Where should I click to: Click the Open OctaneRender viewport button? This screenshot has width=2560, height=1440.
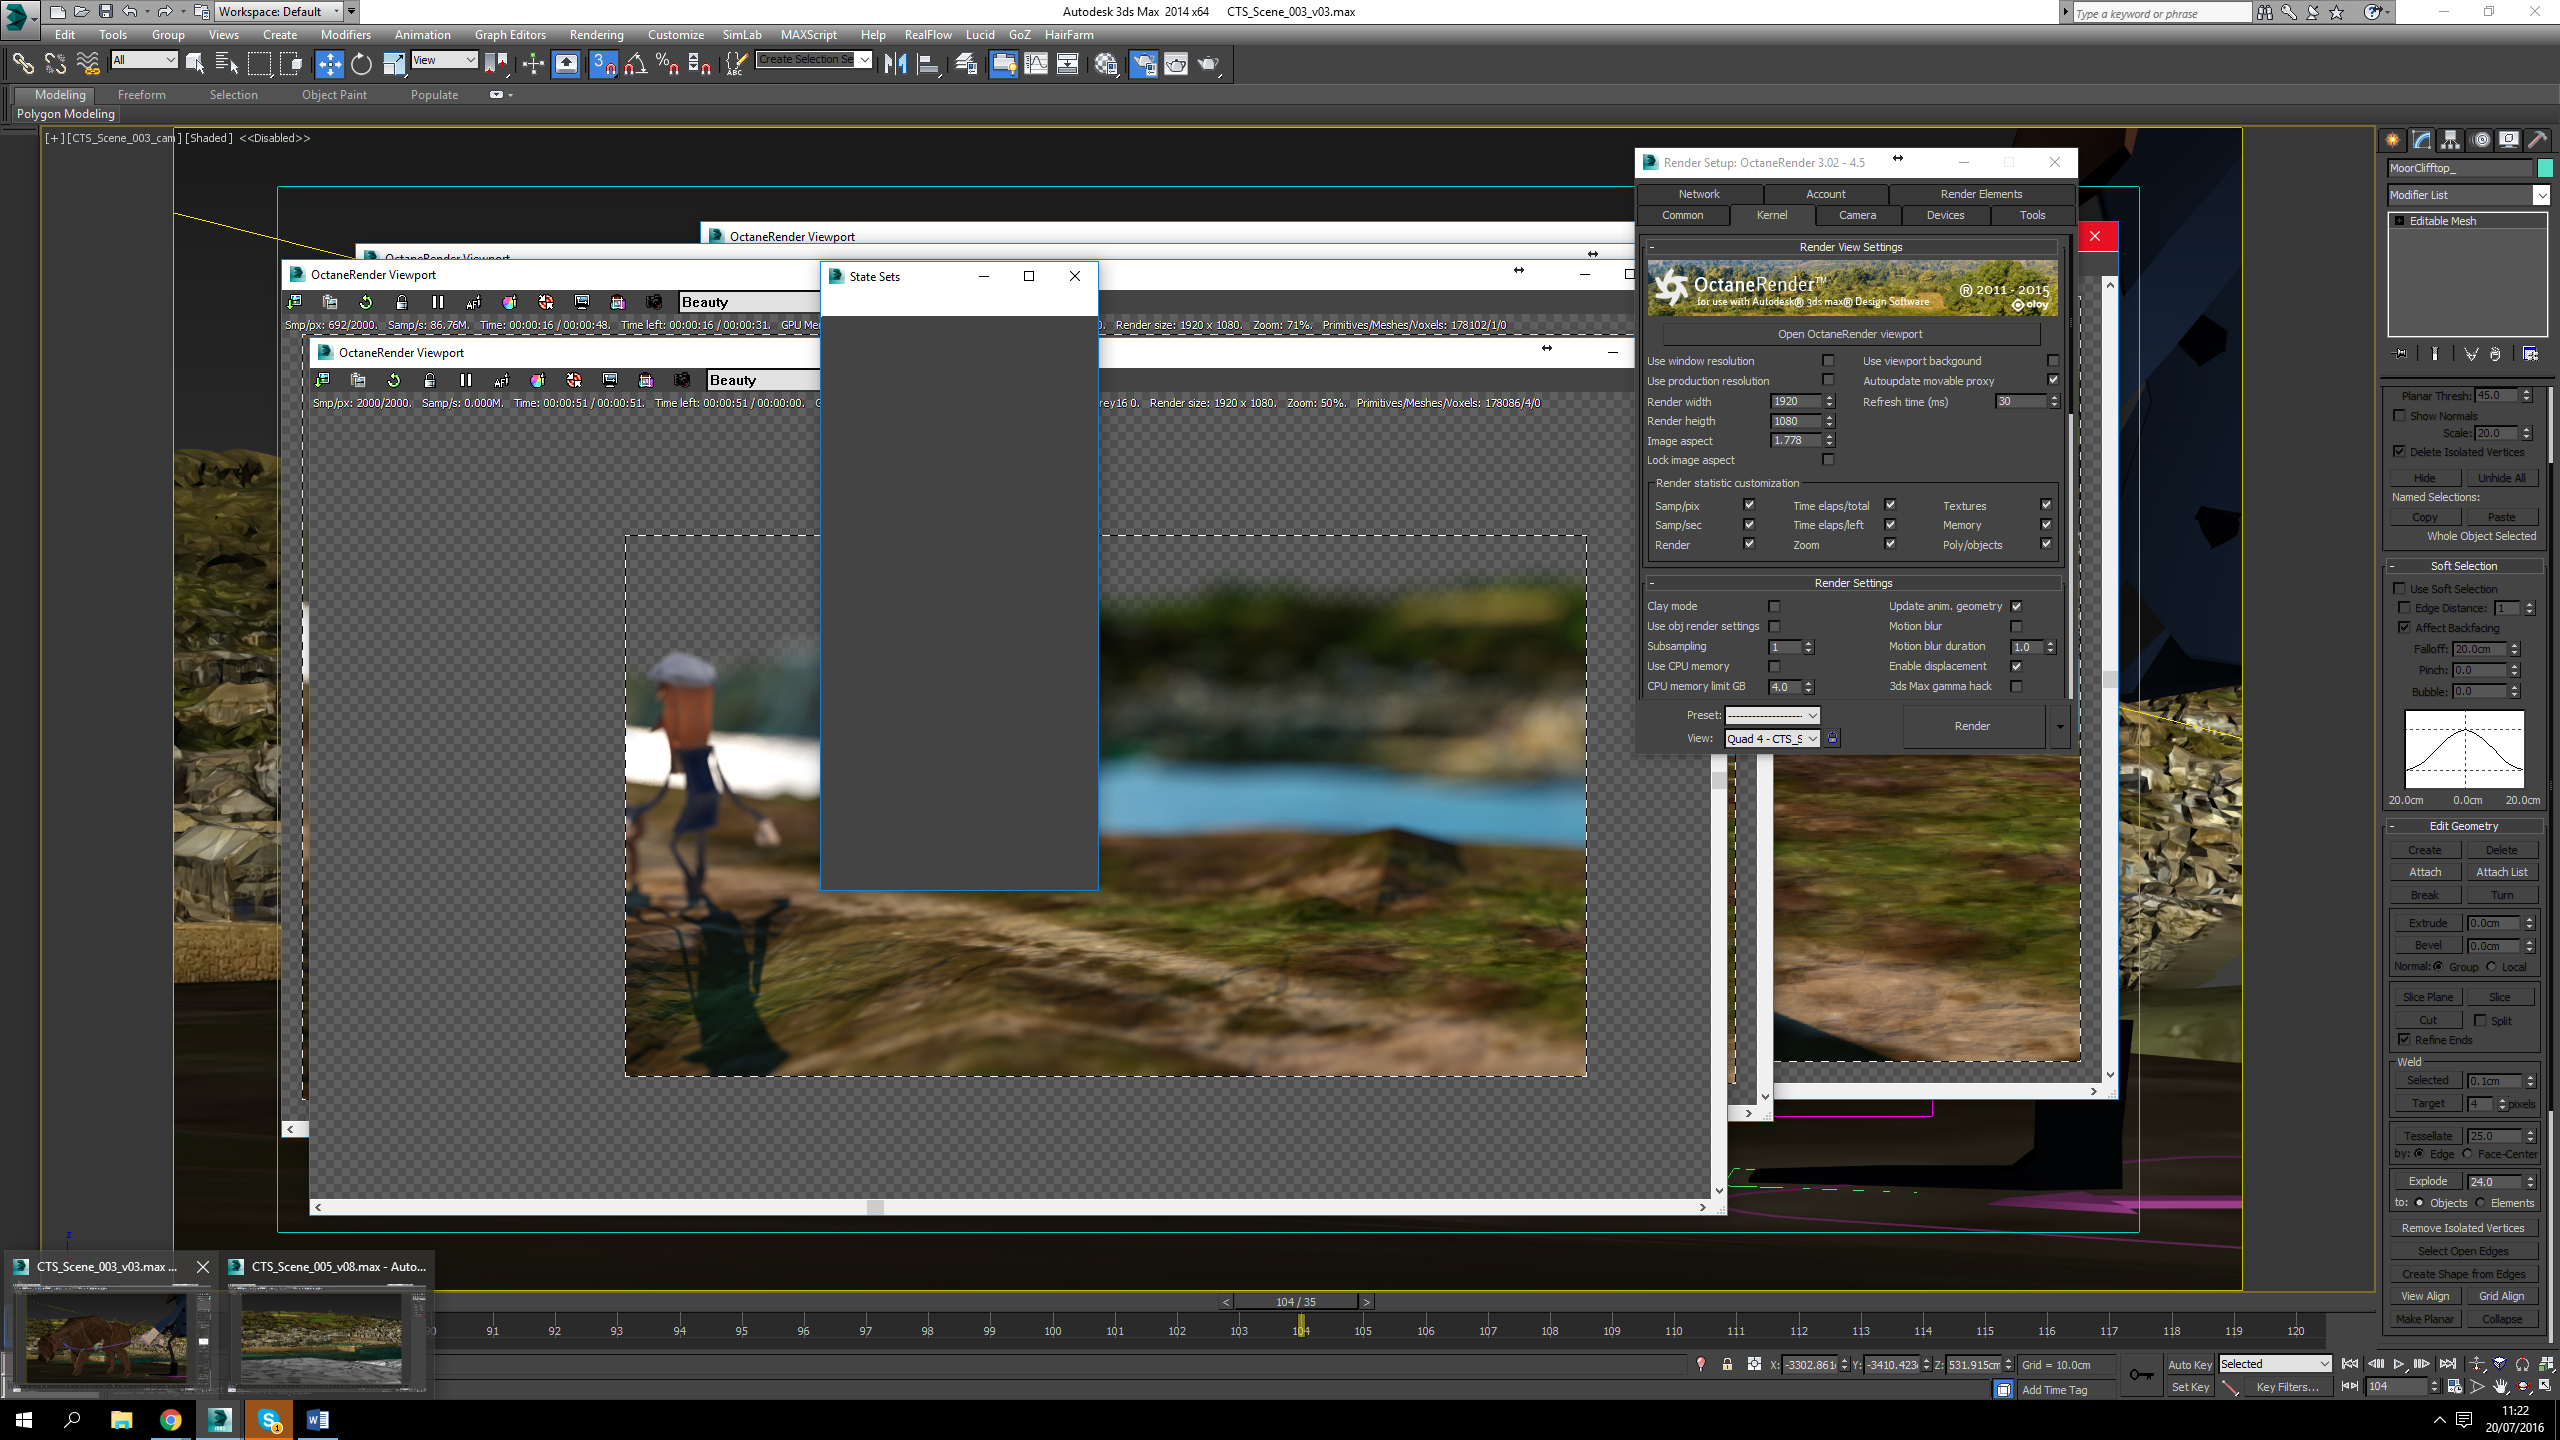tap(1850, 334)
